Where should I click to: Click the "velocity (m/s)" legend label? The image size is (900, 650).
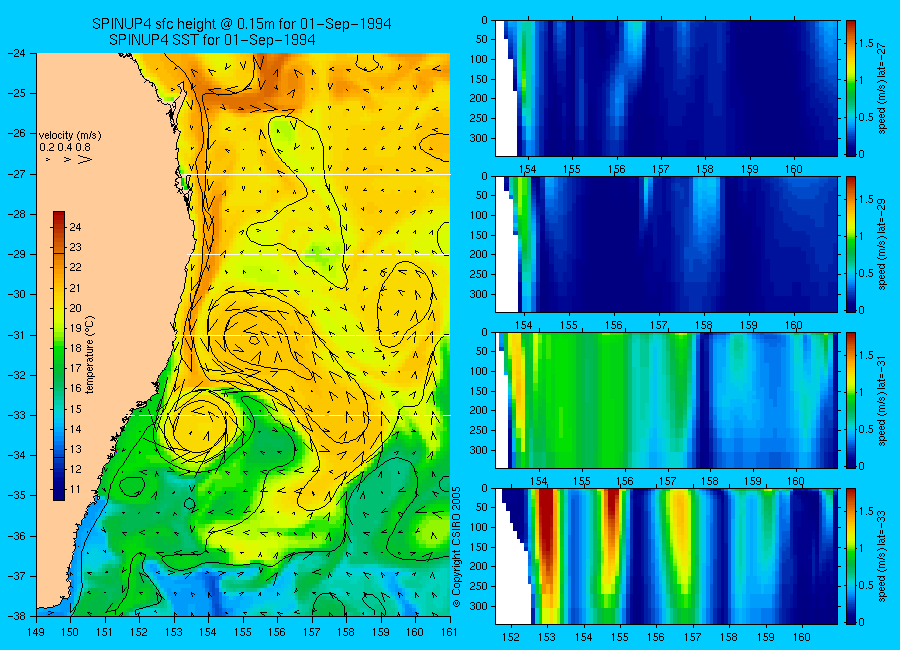point(70,136)
